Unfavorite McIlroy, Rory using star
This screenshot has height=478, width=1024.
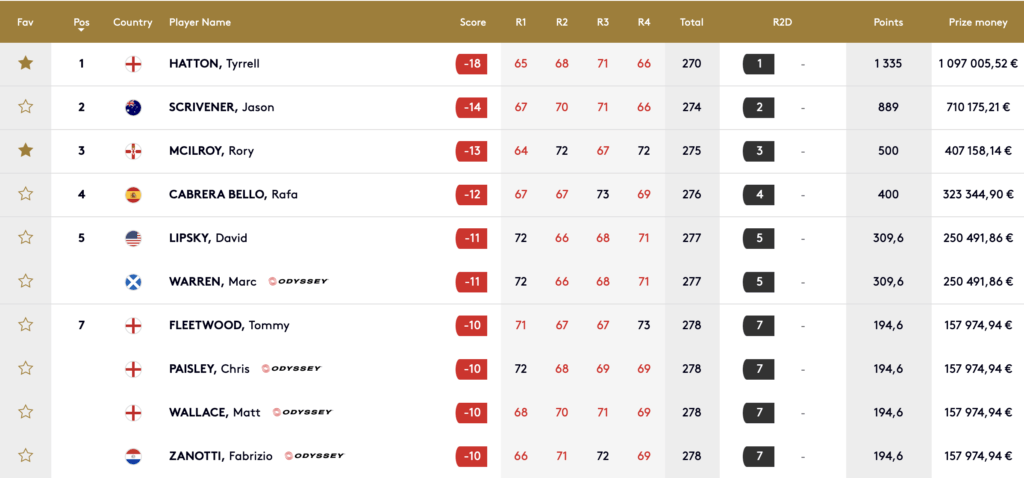(x=26, y=150)
